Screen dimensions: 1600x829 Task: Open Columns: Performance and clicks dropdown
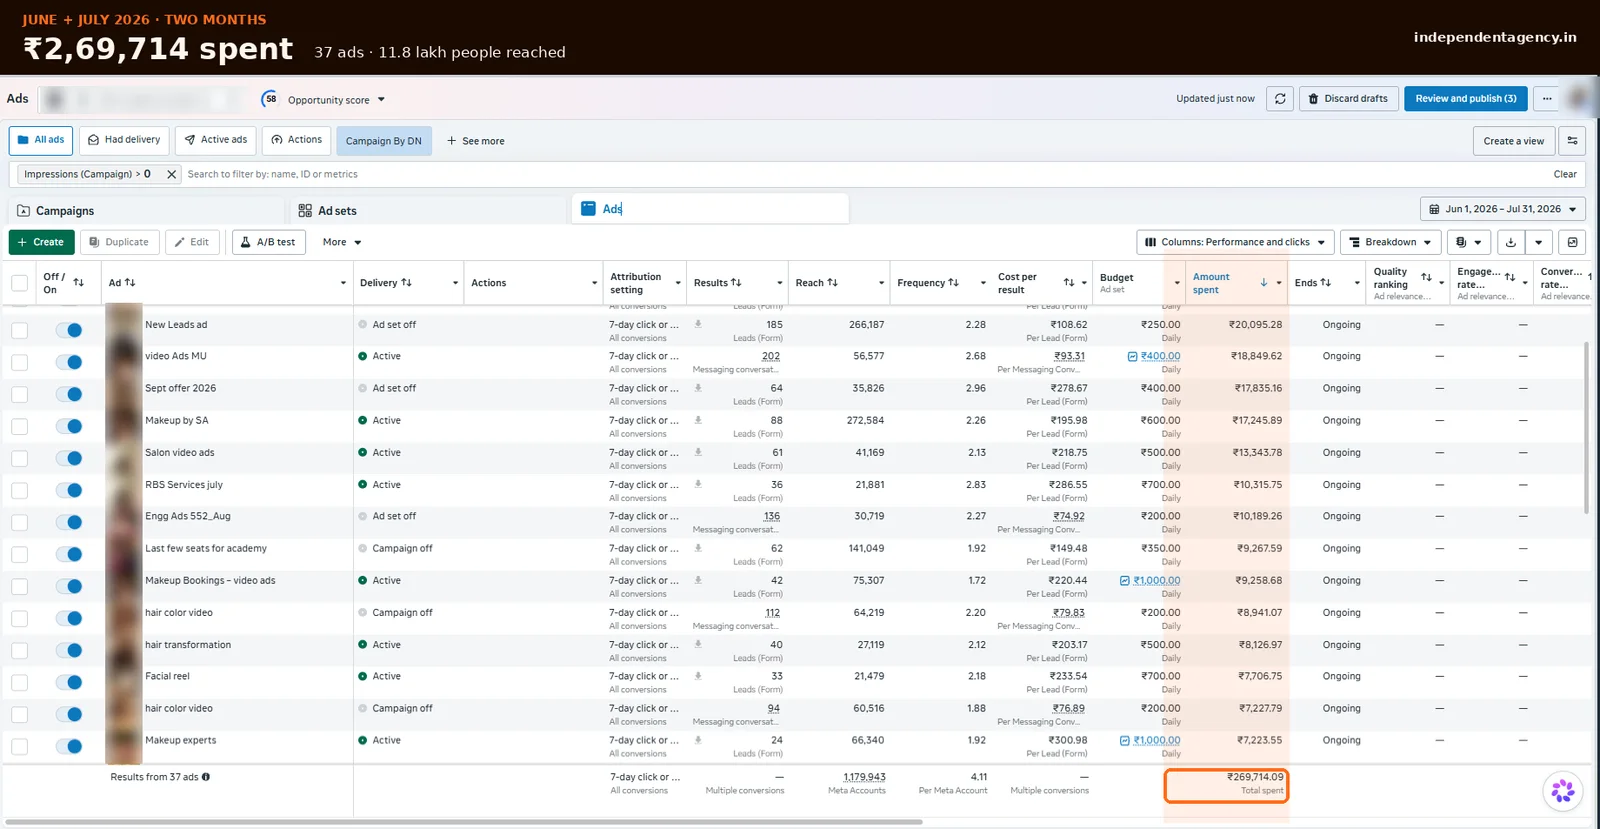(x=1235, y=242)
